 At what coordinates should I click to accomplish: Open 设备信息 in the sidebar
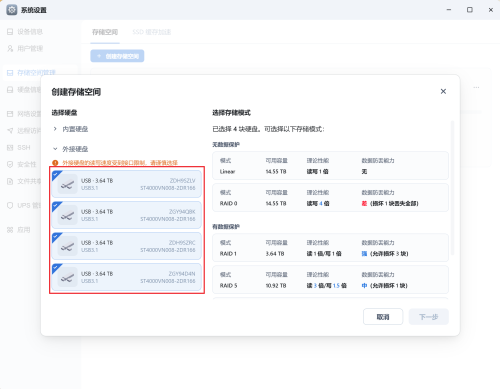click(25, 32)
